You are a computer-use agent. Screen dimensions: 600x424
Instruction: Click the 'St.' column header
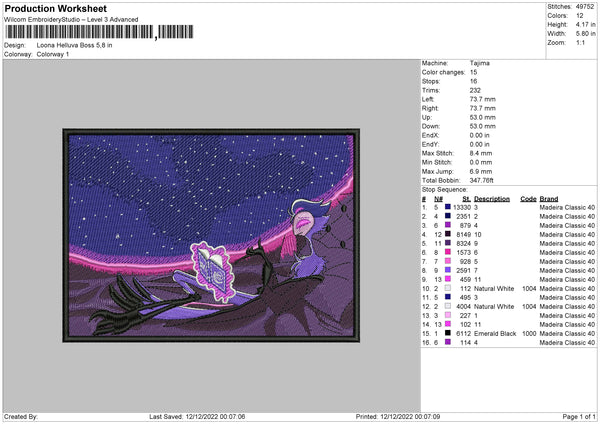click(466, 199)
